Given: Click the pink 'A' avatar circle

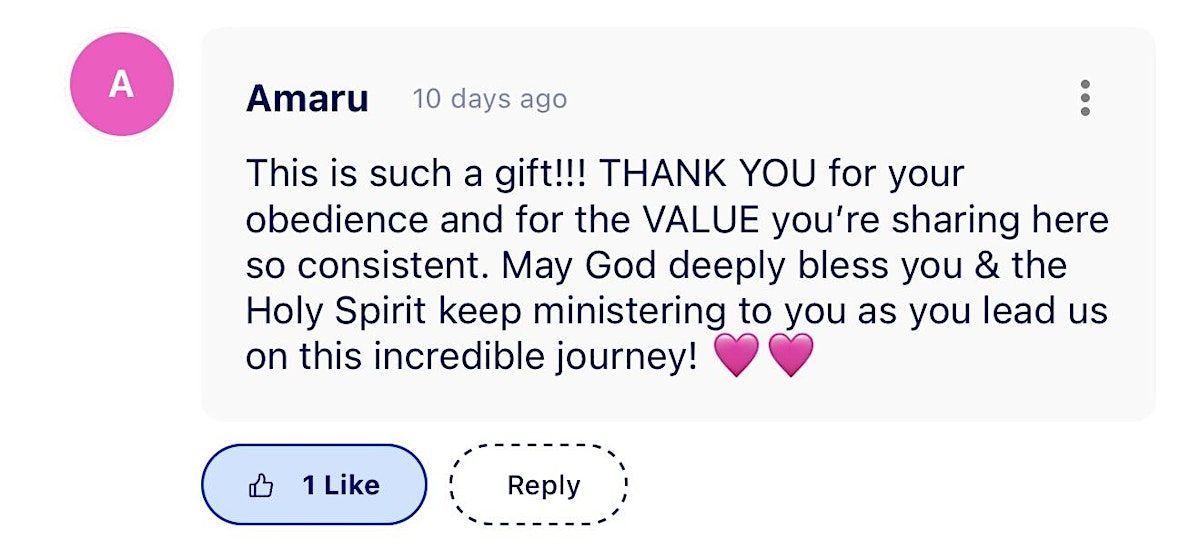Looking at the screenshot, I should pos(122,84).
